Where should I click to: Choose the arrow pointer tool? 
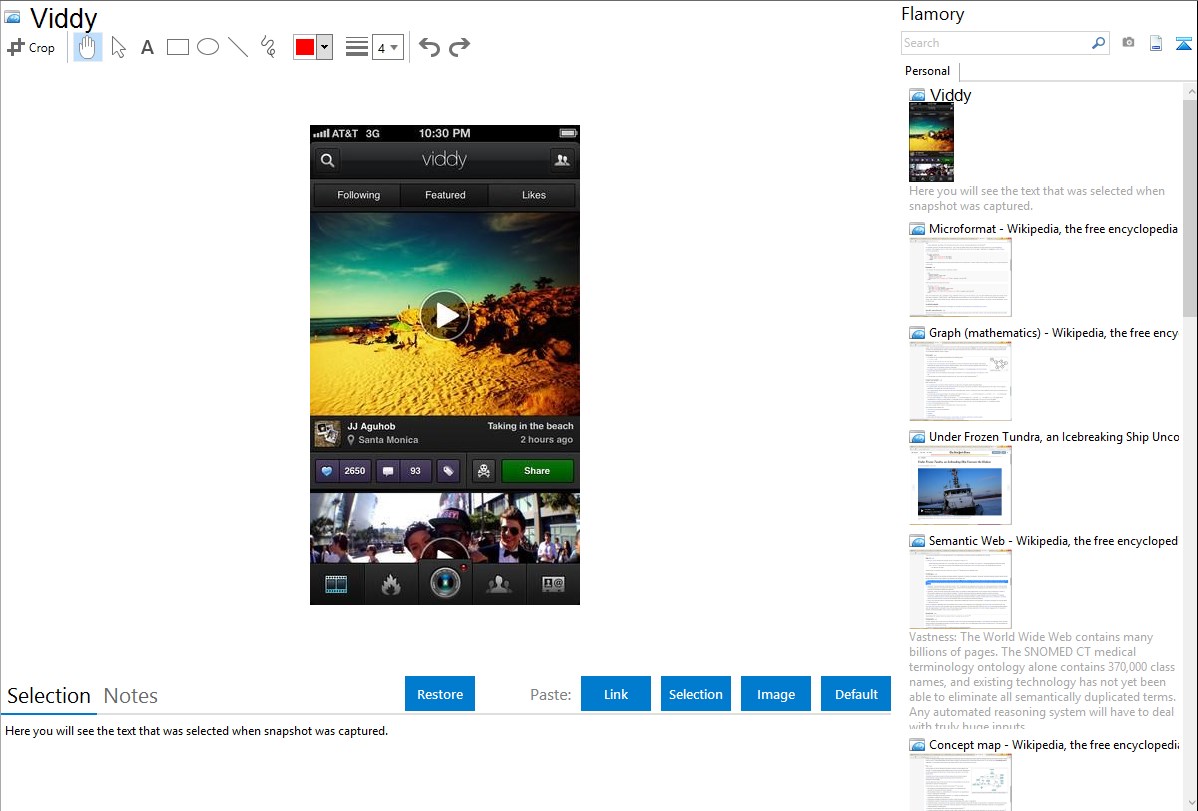[x=118, y=47]
